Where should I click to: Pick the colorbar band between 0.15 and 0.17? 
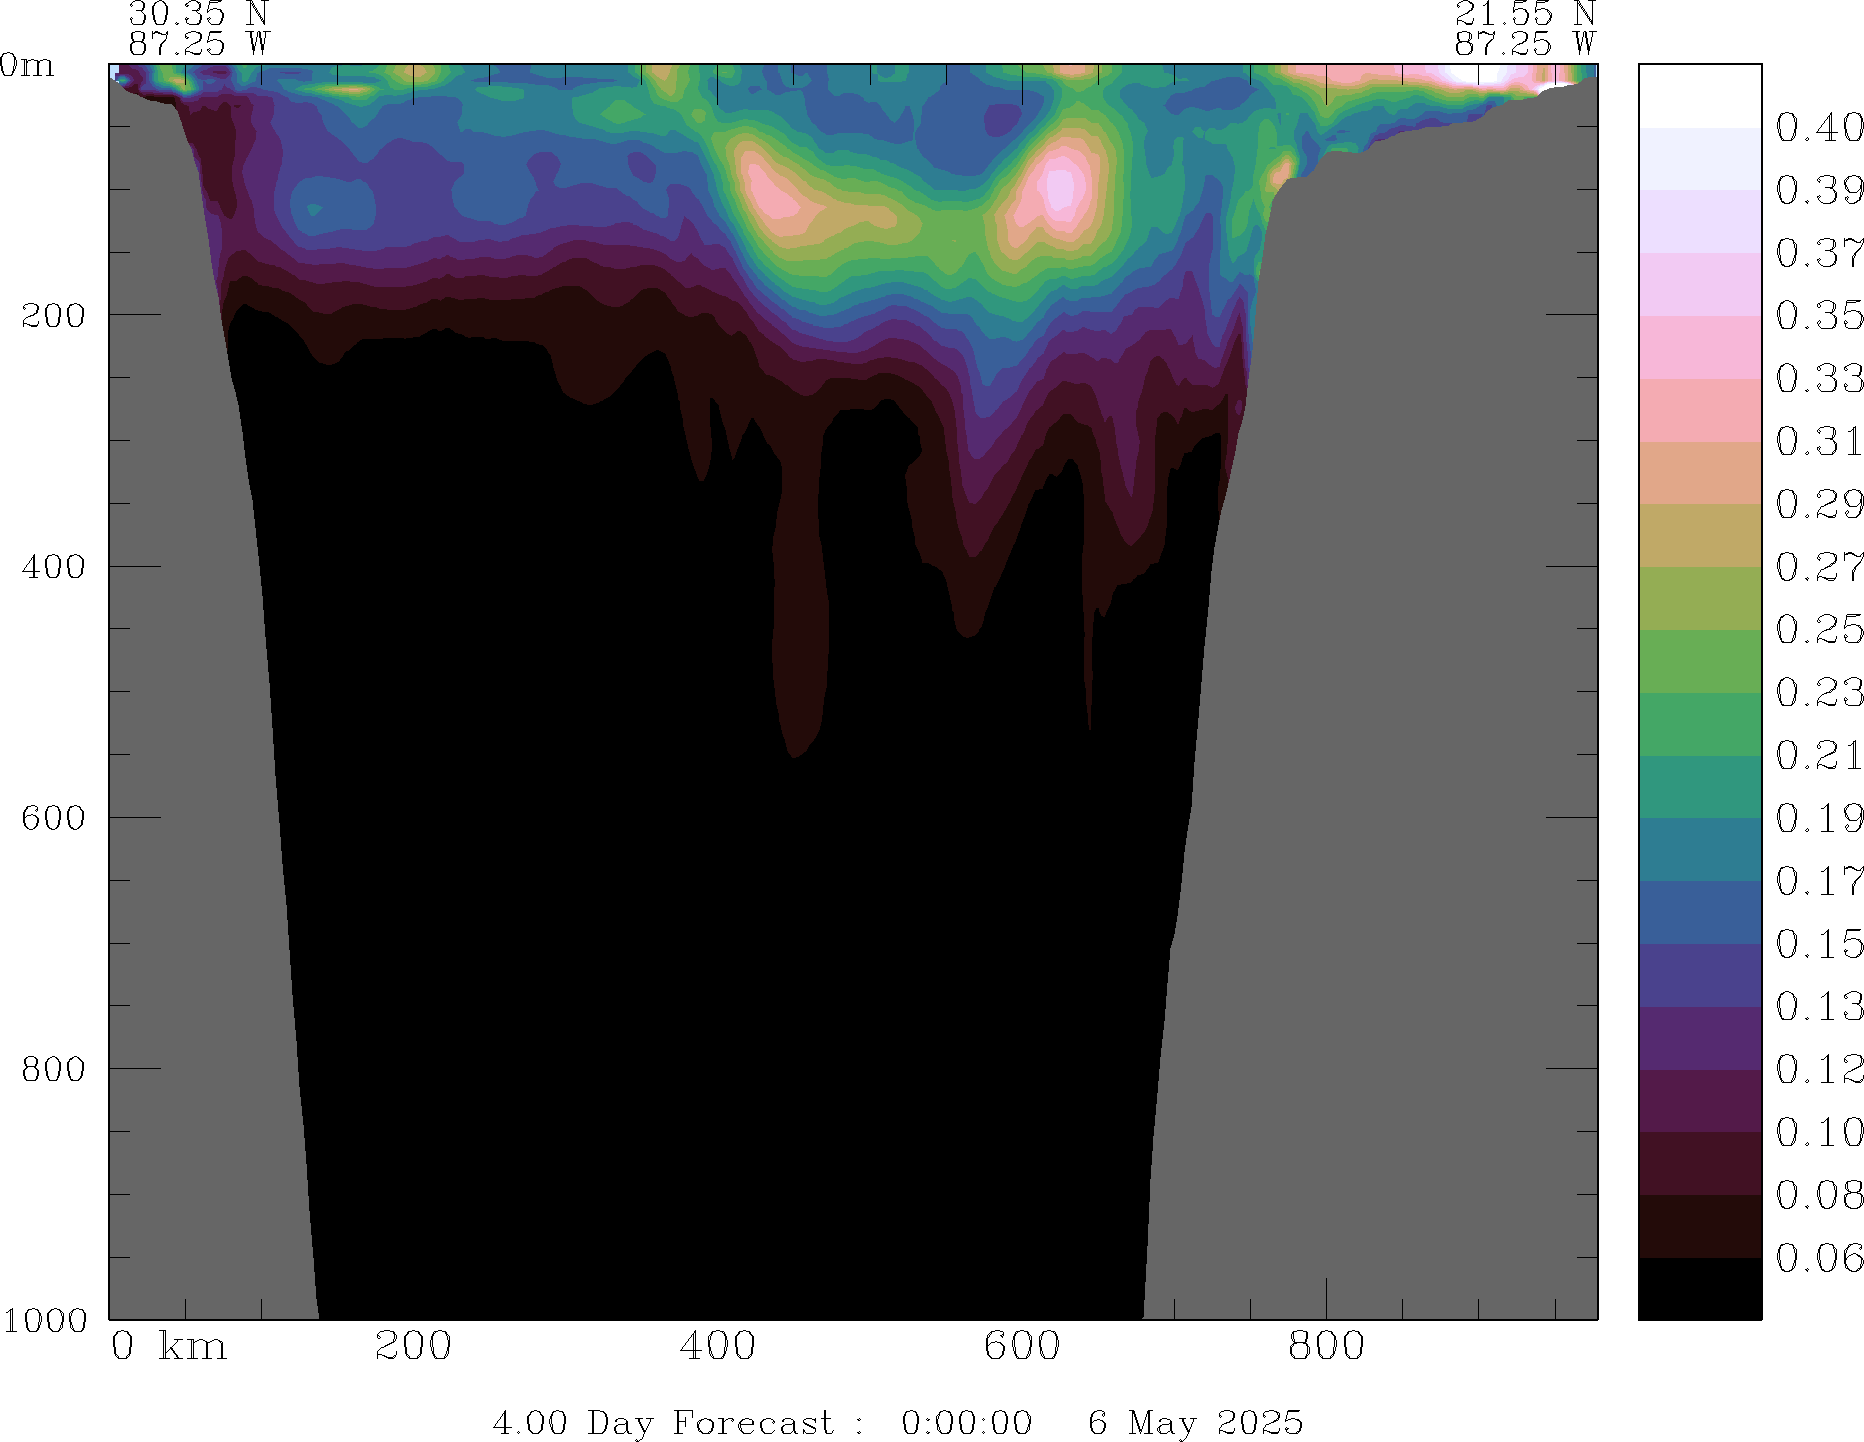pyautogui.click(x=1699, y=912)
